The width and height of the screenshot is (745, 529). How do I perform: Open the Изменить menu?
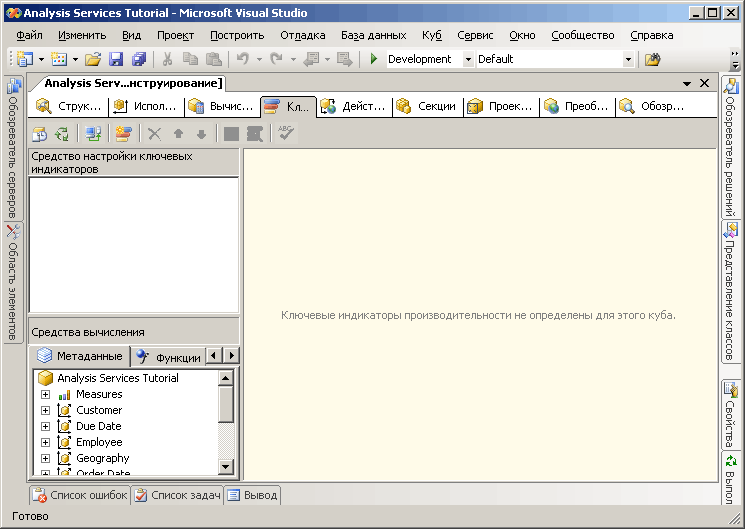(82, 35)
